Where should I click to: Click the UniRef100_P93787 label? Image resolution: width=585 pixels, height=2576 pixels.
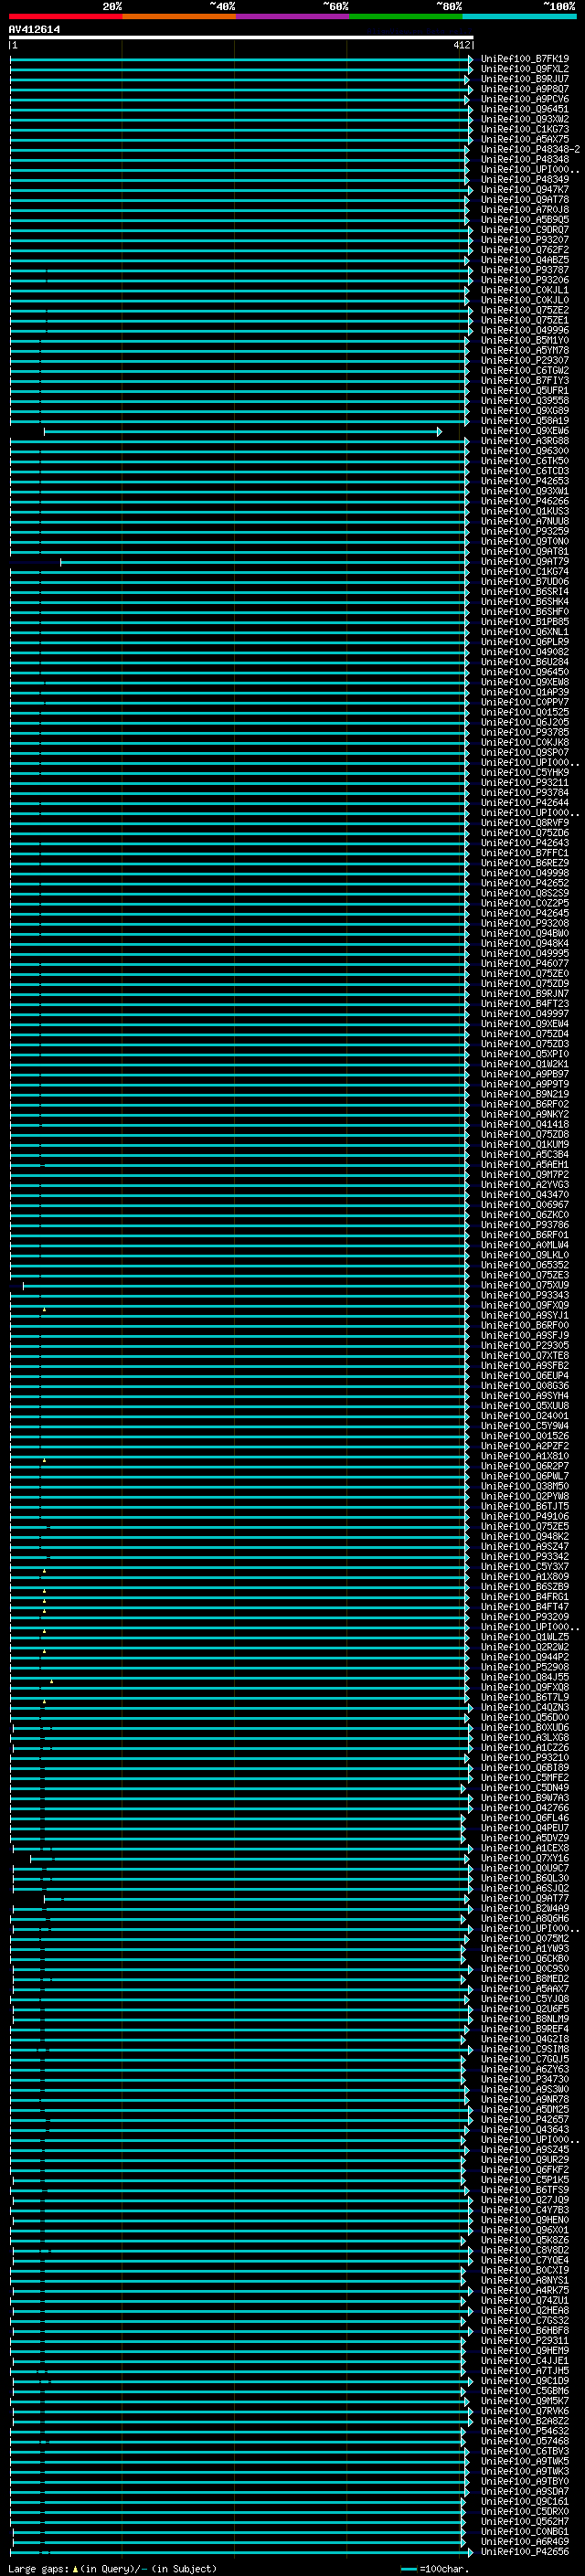[524, 270]
